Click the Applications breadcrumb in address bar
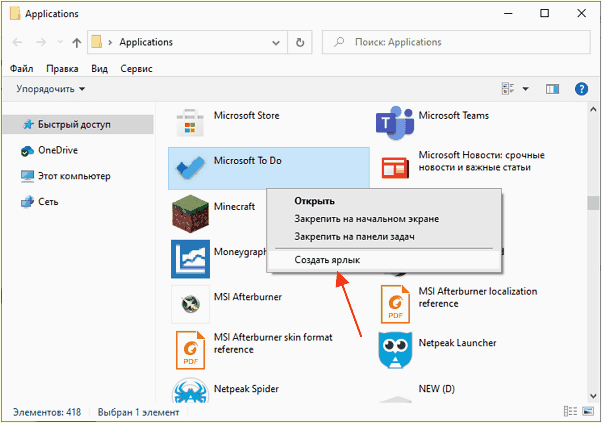Viewport: 602px width, 423px height. (146, 42)
